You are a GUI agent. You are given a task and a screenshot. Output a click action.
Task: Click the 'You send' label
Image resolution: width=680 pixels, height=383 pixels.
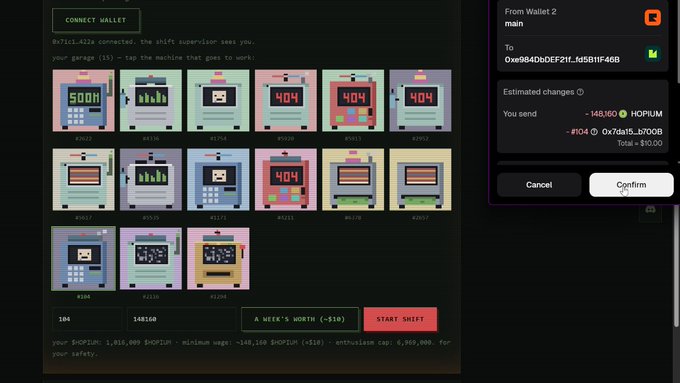pos(520,114)
